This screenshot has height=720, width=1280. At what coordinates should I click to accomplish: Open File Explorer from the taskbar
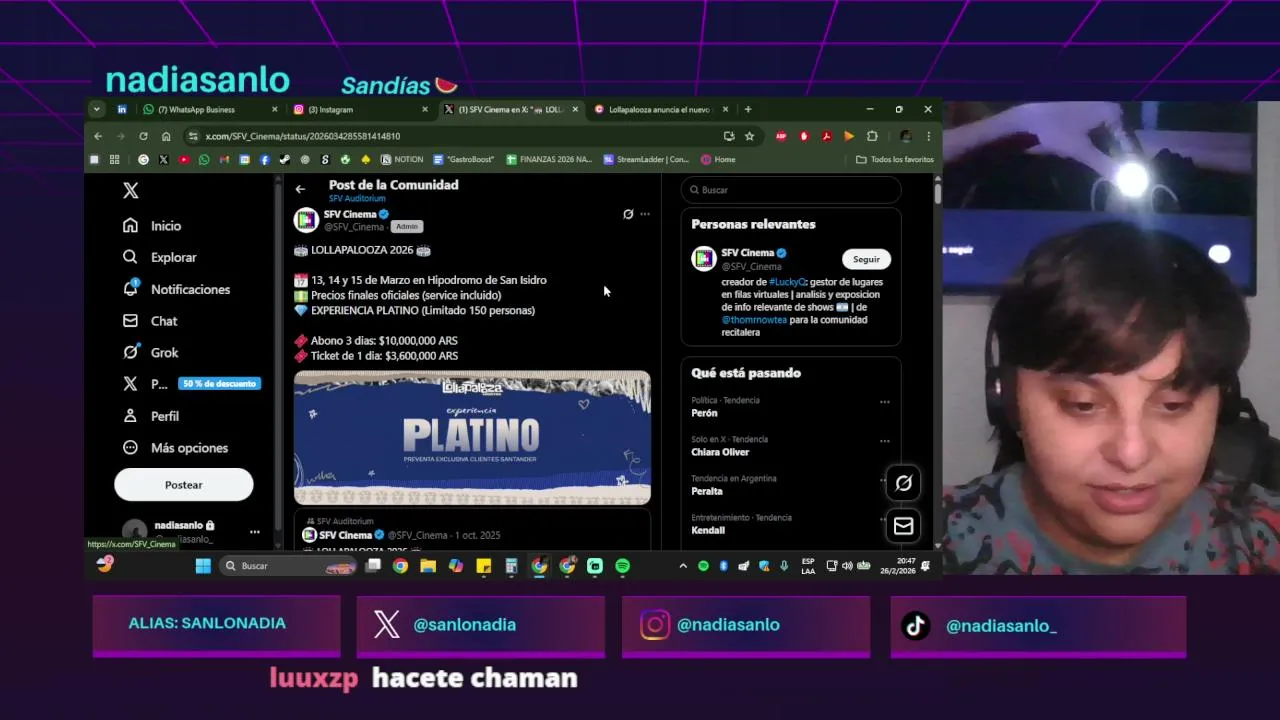click(x=428, y=566)
